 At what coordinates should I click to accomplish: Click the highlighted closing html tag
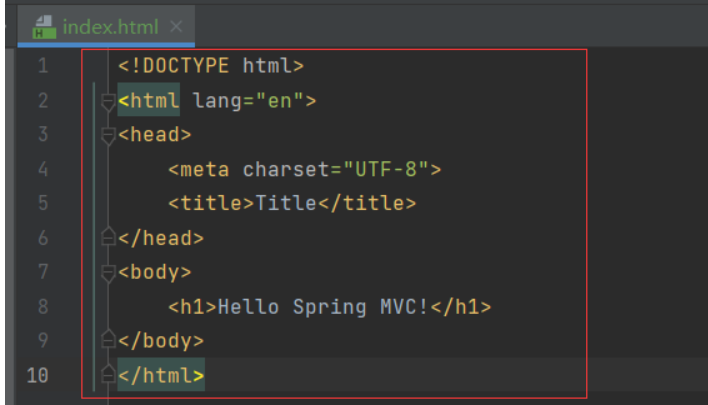tap(161, 375)
